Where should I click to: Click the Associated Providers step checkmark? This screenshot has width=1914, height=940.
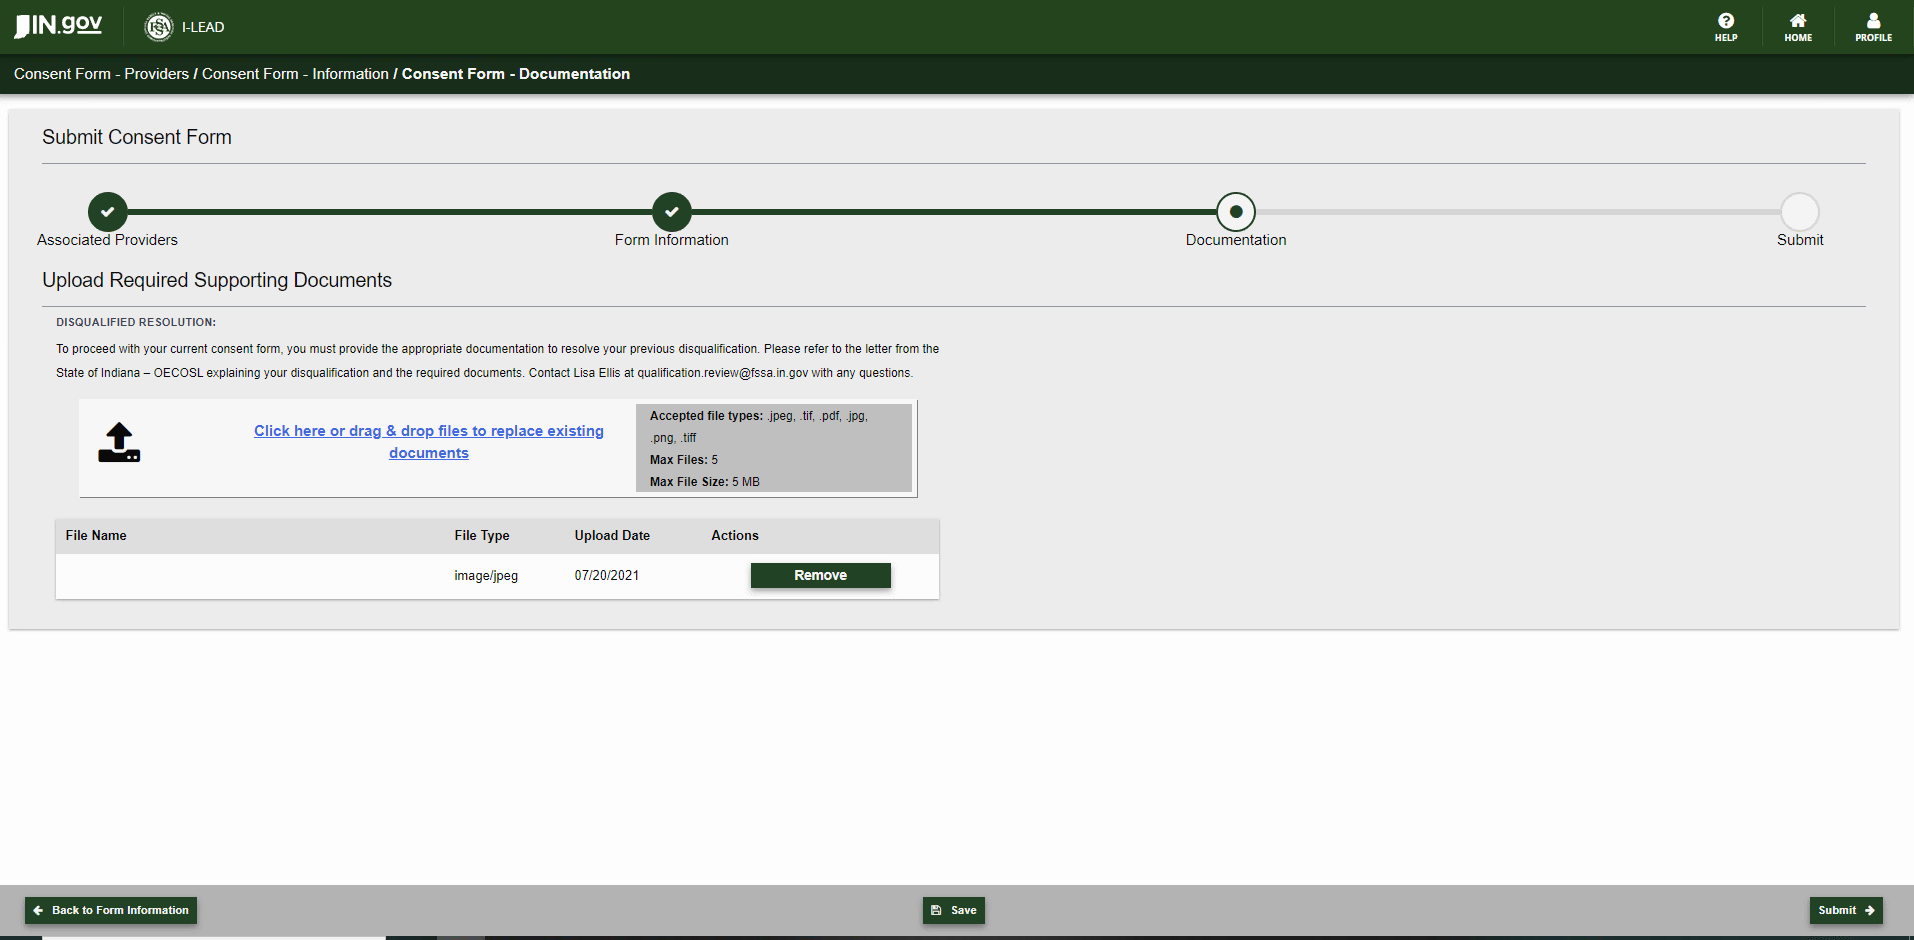pyautogui.click(x=108, y=212)
